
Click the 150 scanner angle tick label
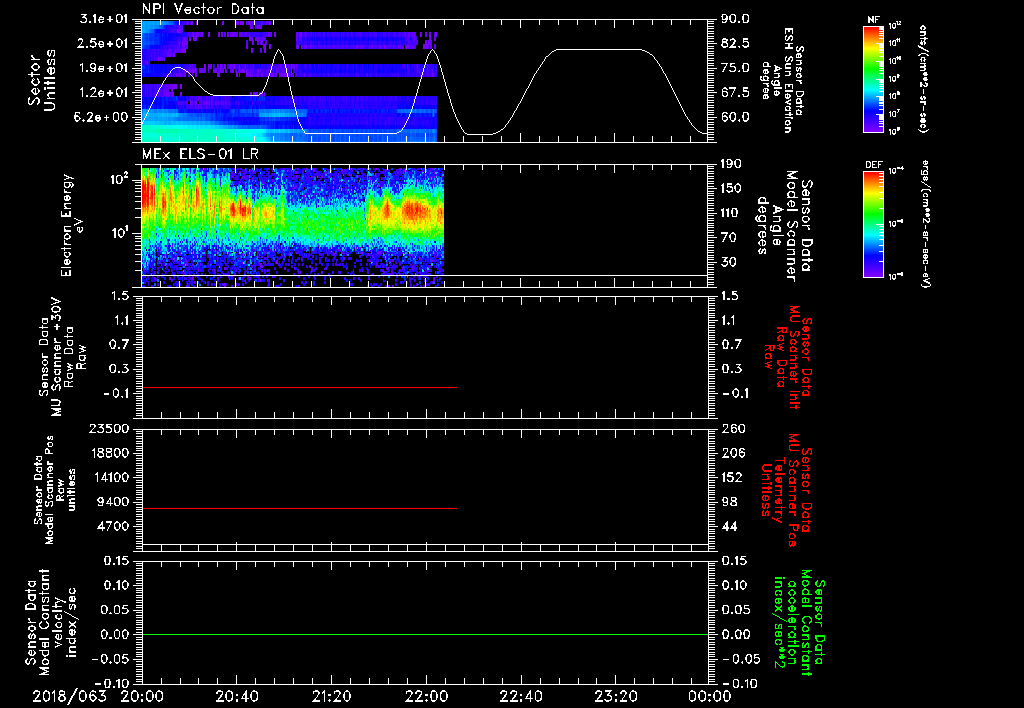[x=731, y=188]
